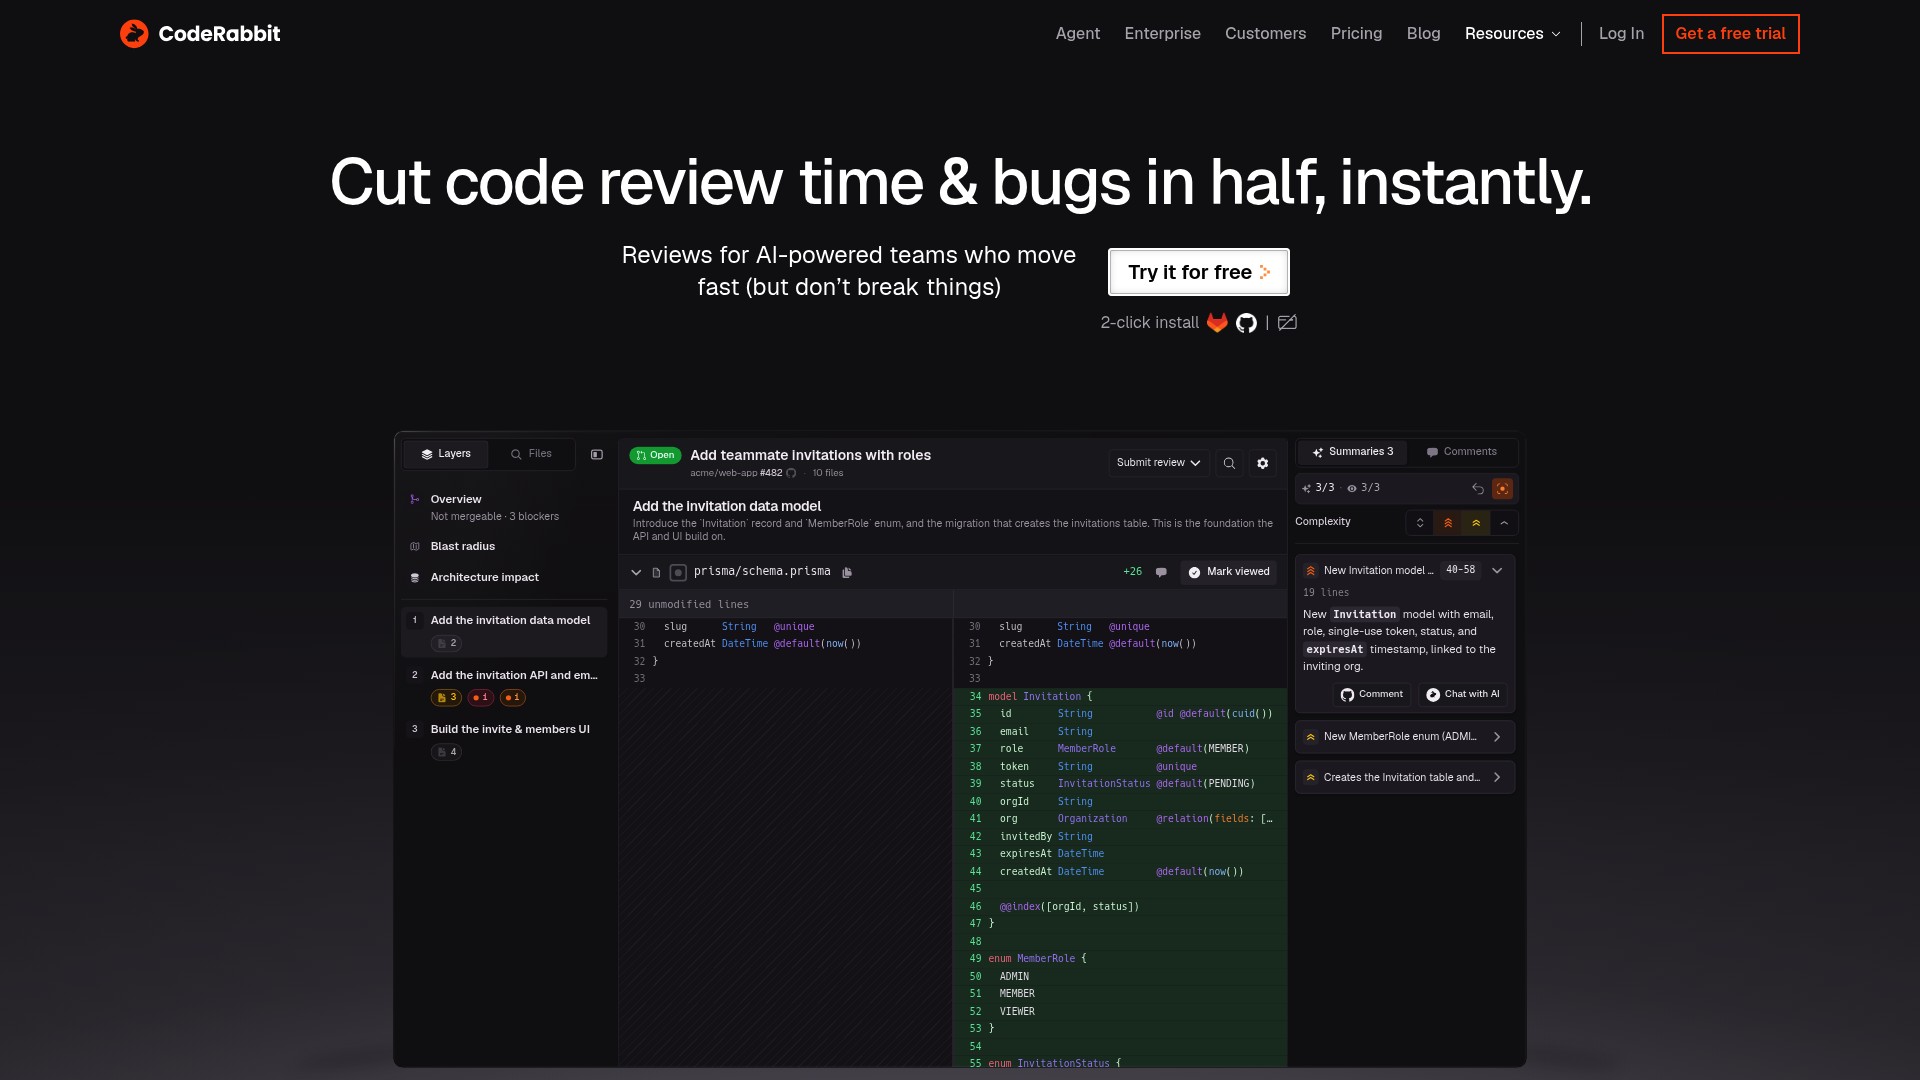Click the GitHub install icon under the hero
This screenshot has height=1080, width=1920.
(1246, 322)
